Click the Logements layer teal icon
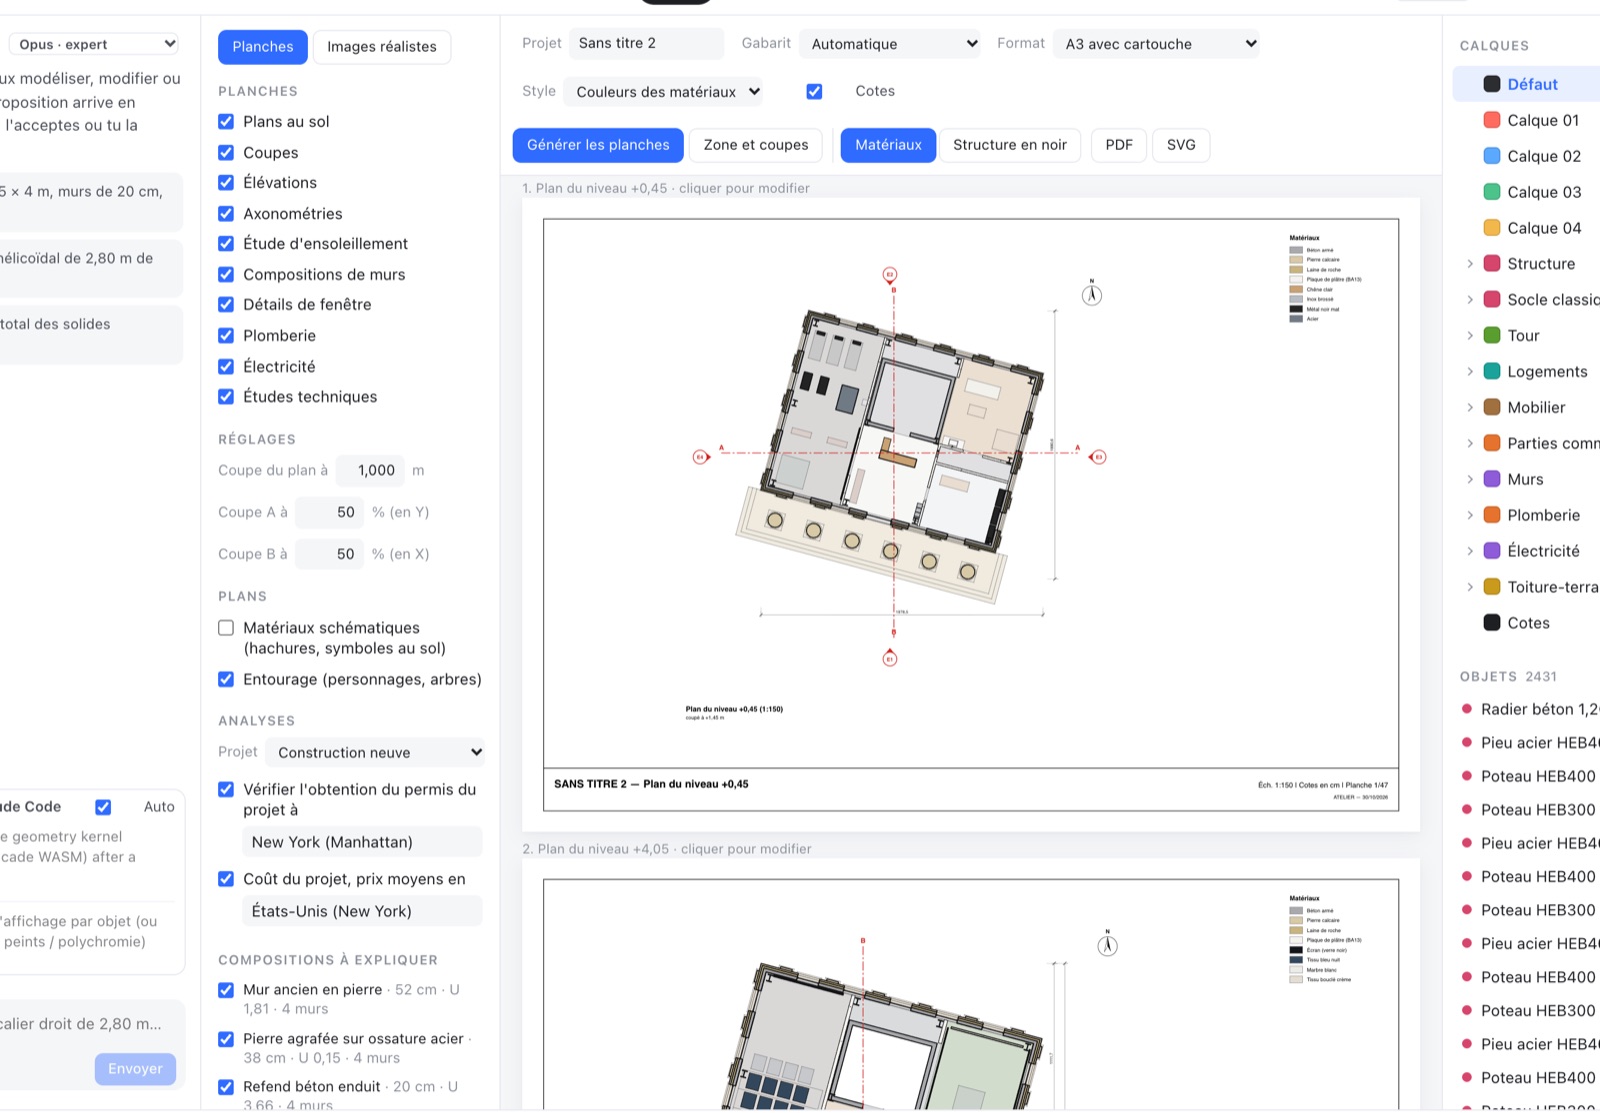Screen dimensions: 1600x1113 [1492, 371]
